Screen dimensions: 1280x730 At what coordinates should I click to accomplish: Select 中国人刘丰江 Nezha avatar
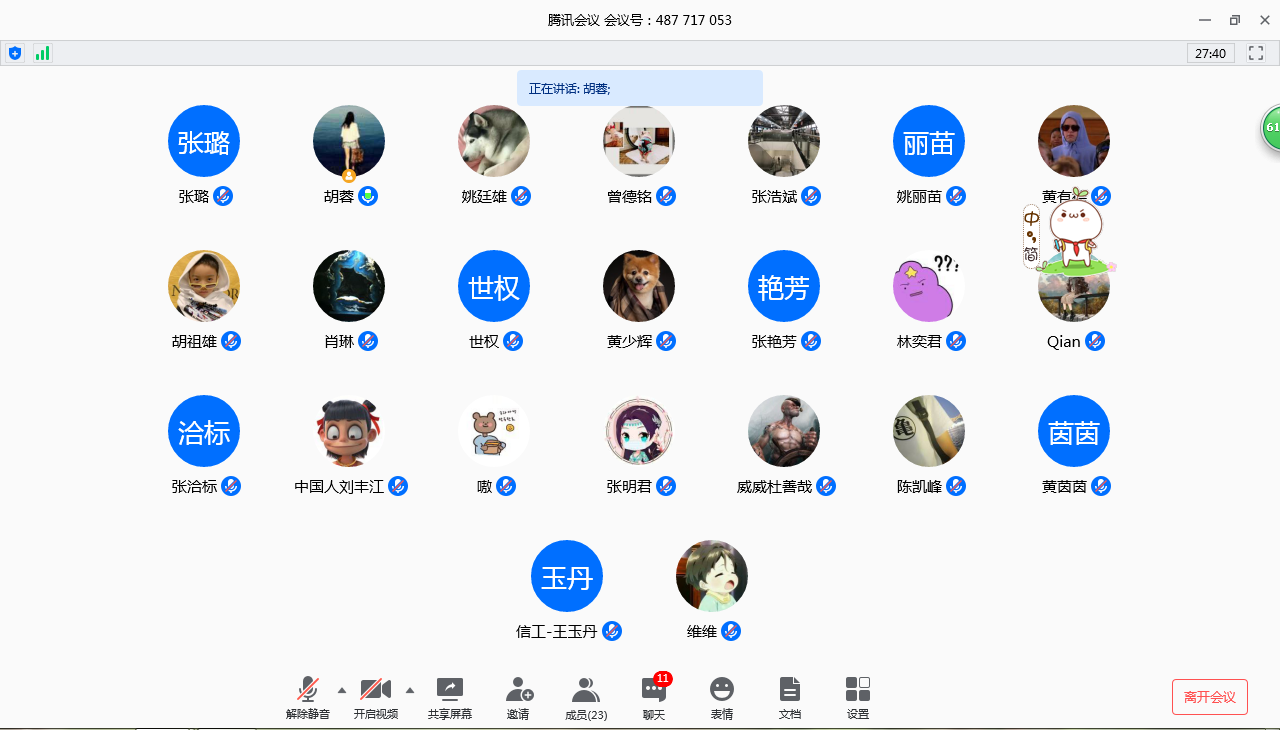click(x=349, y=431)
